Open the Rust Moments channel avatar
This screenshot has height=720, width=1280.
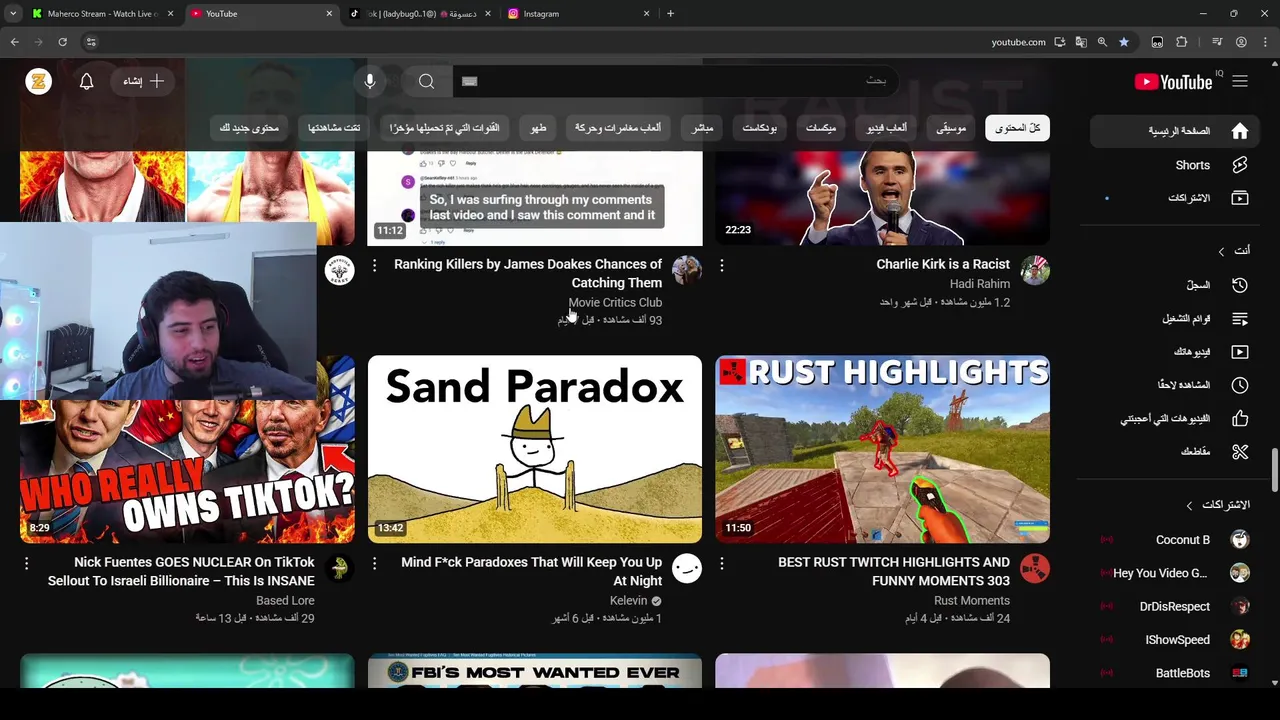pyautogui.click(x=1035, y=568)
